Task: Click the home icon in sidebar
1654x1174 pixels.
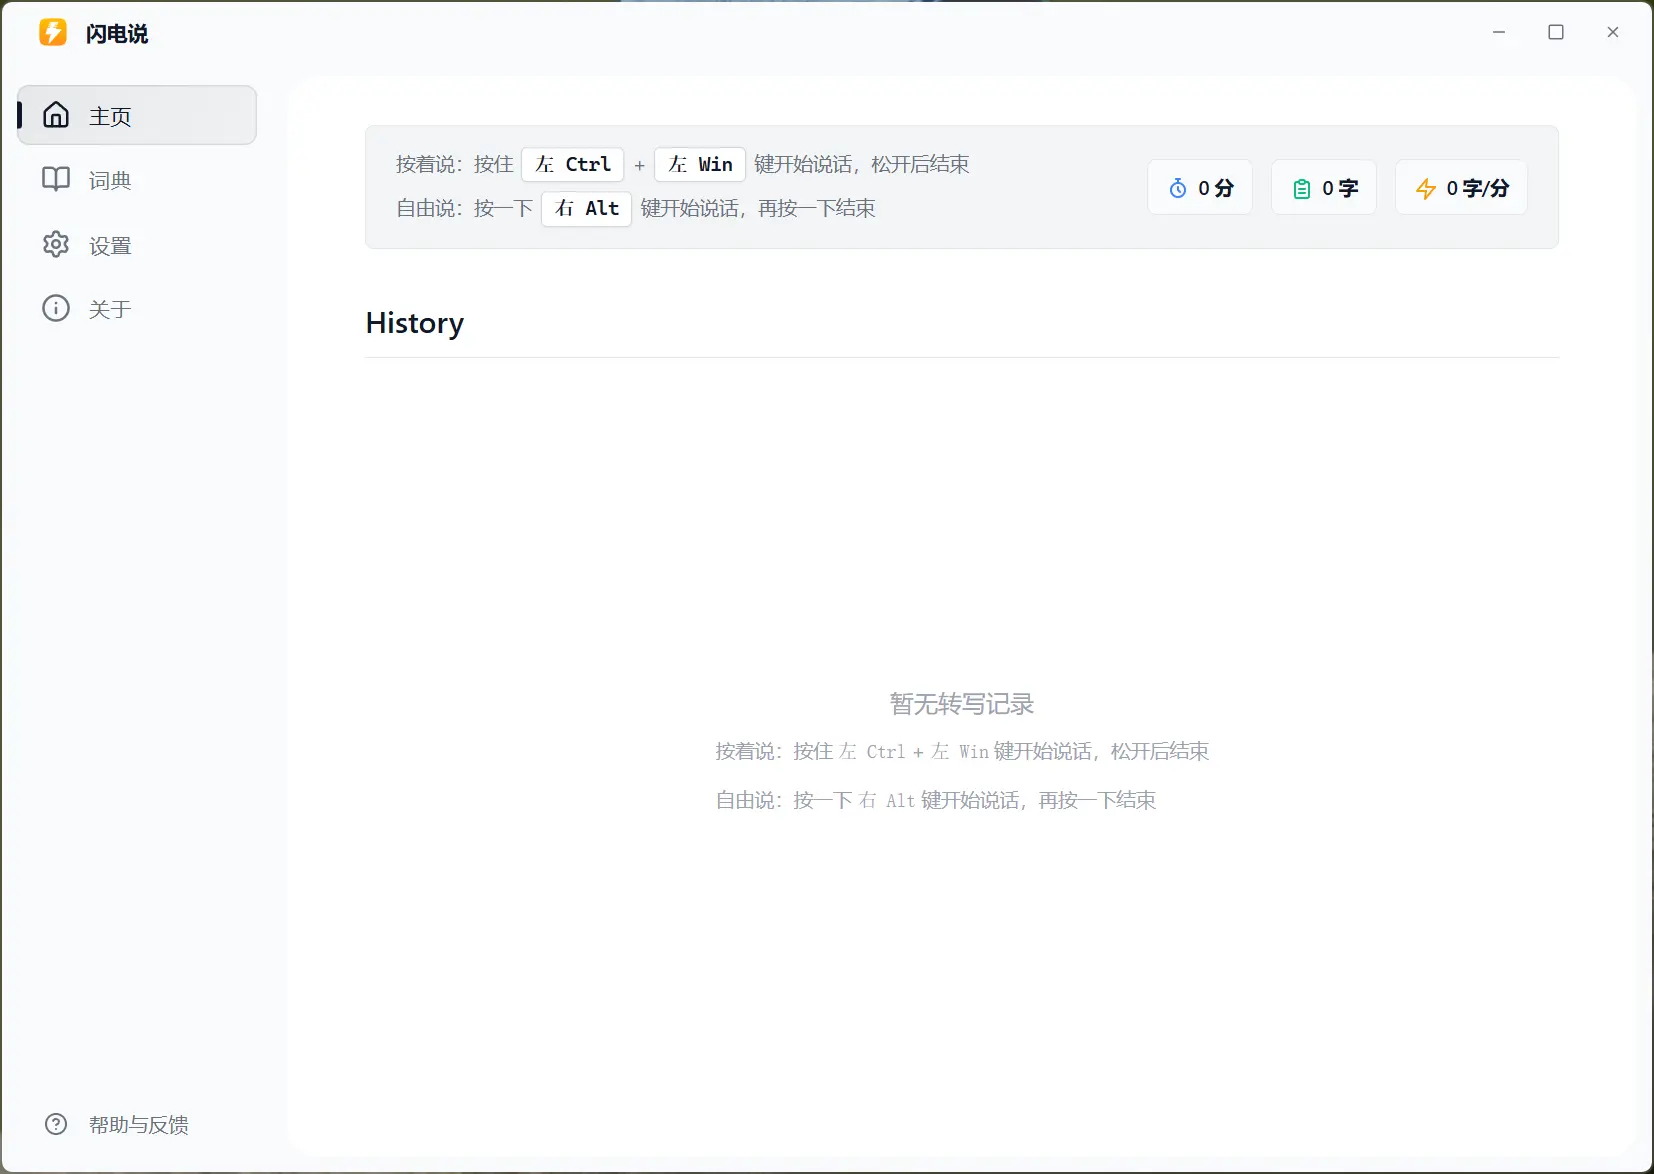Action: pos(56,115)
